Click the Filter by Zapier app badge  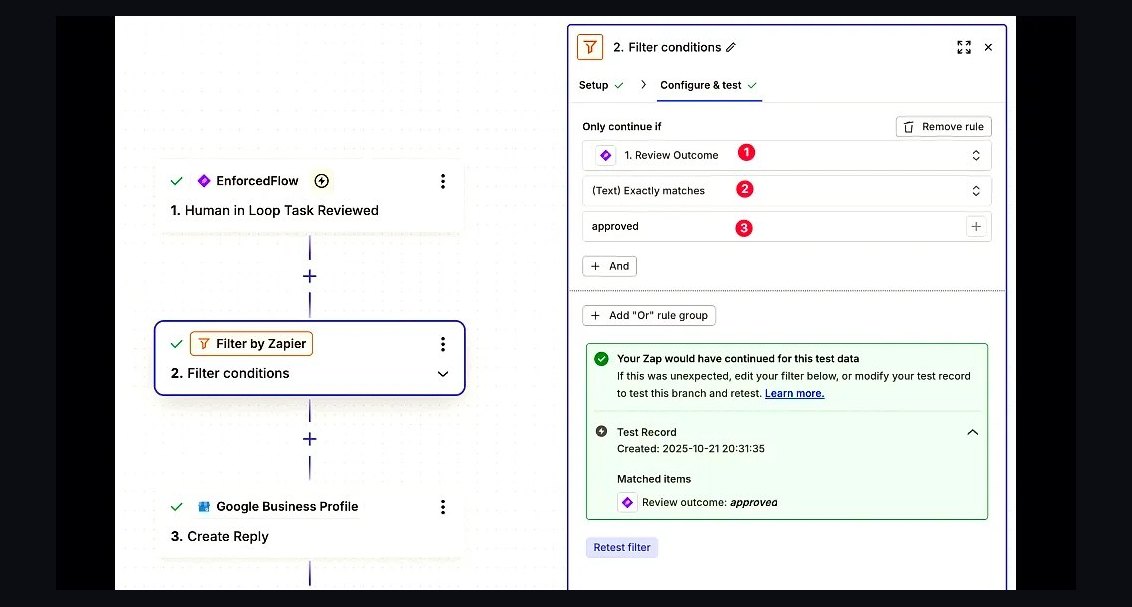click(251, 344)
